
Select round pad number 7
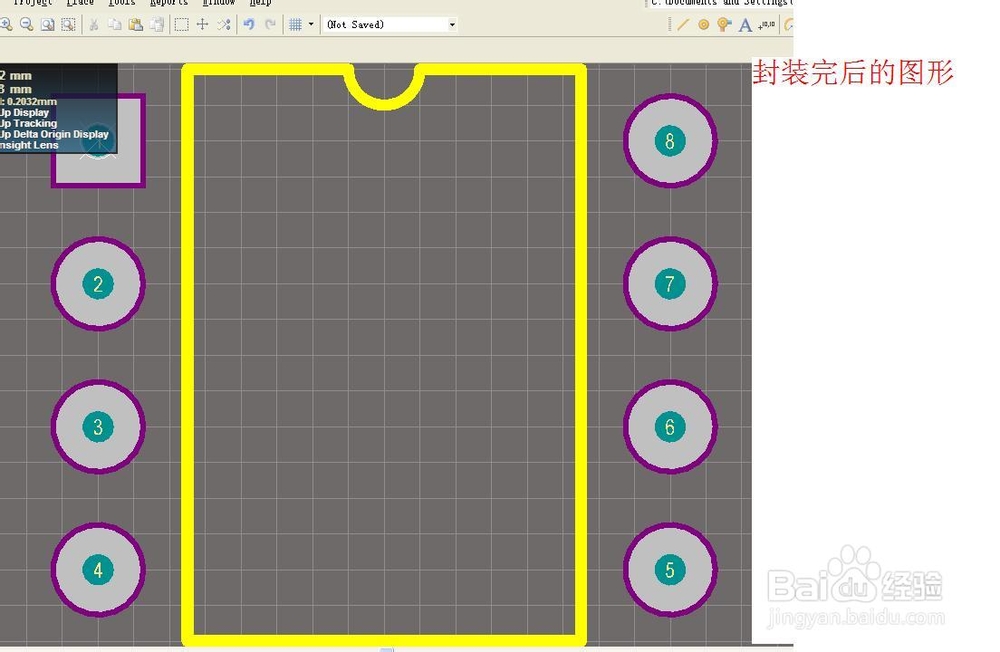coord(670,284)
